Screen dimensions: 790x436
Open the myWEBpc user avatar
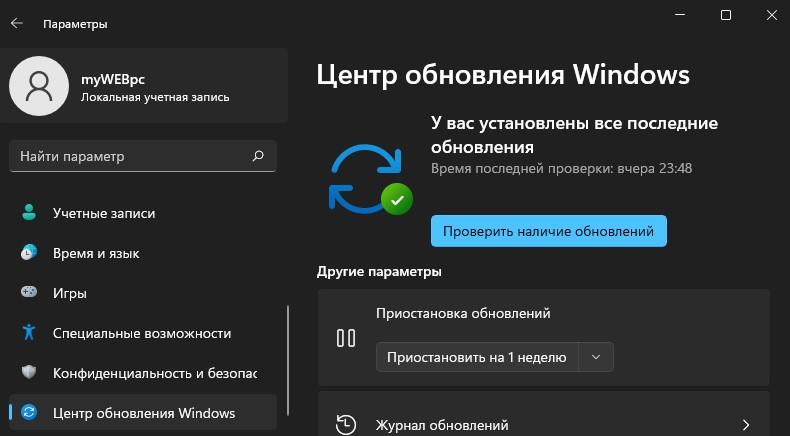[x=39, y=86]
